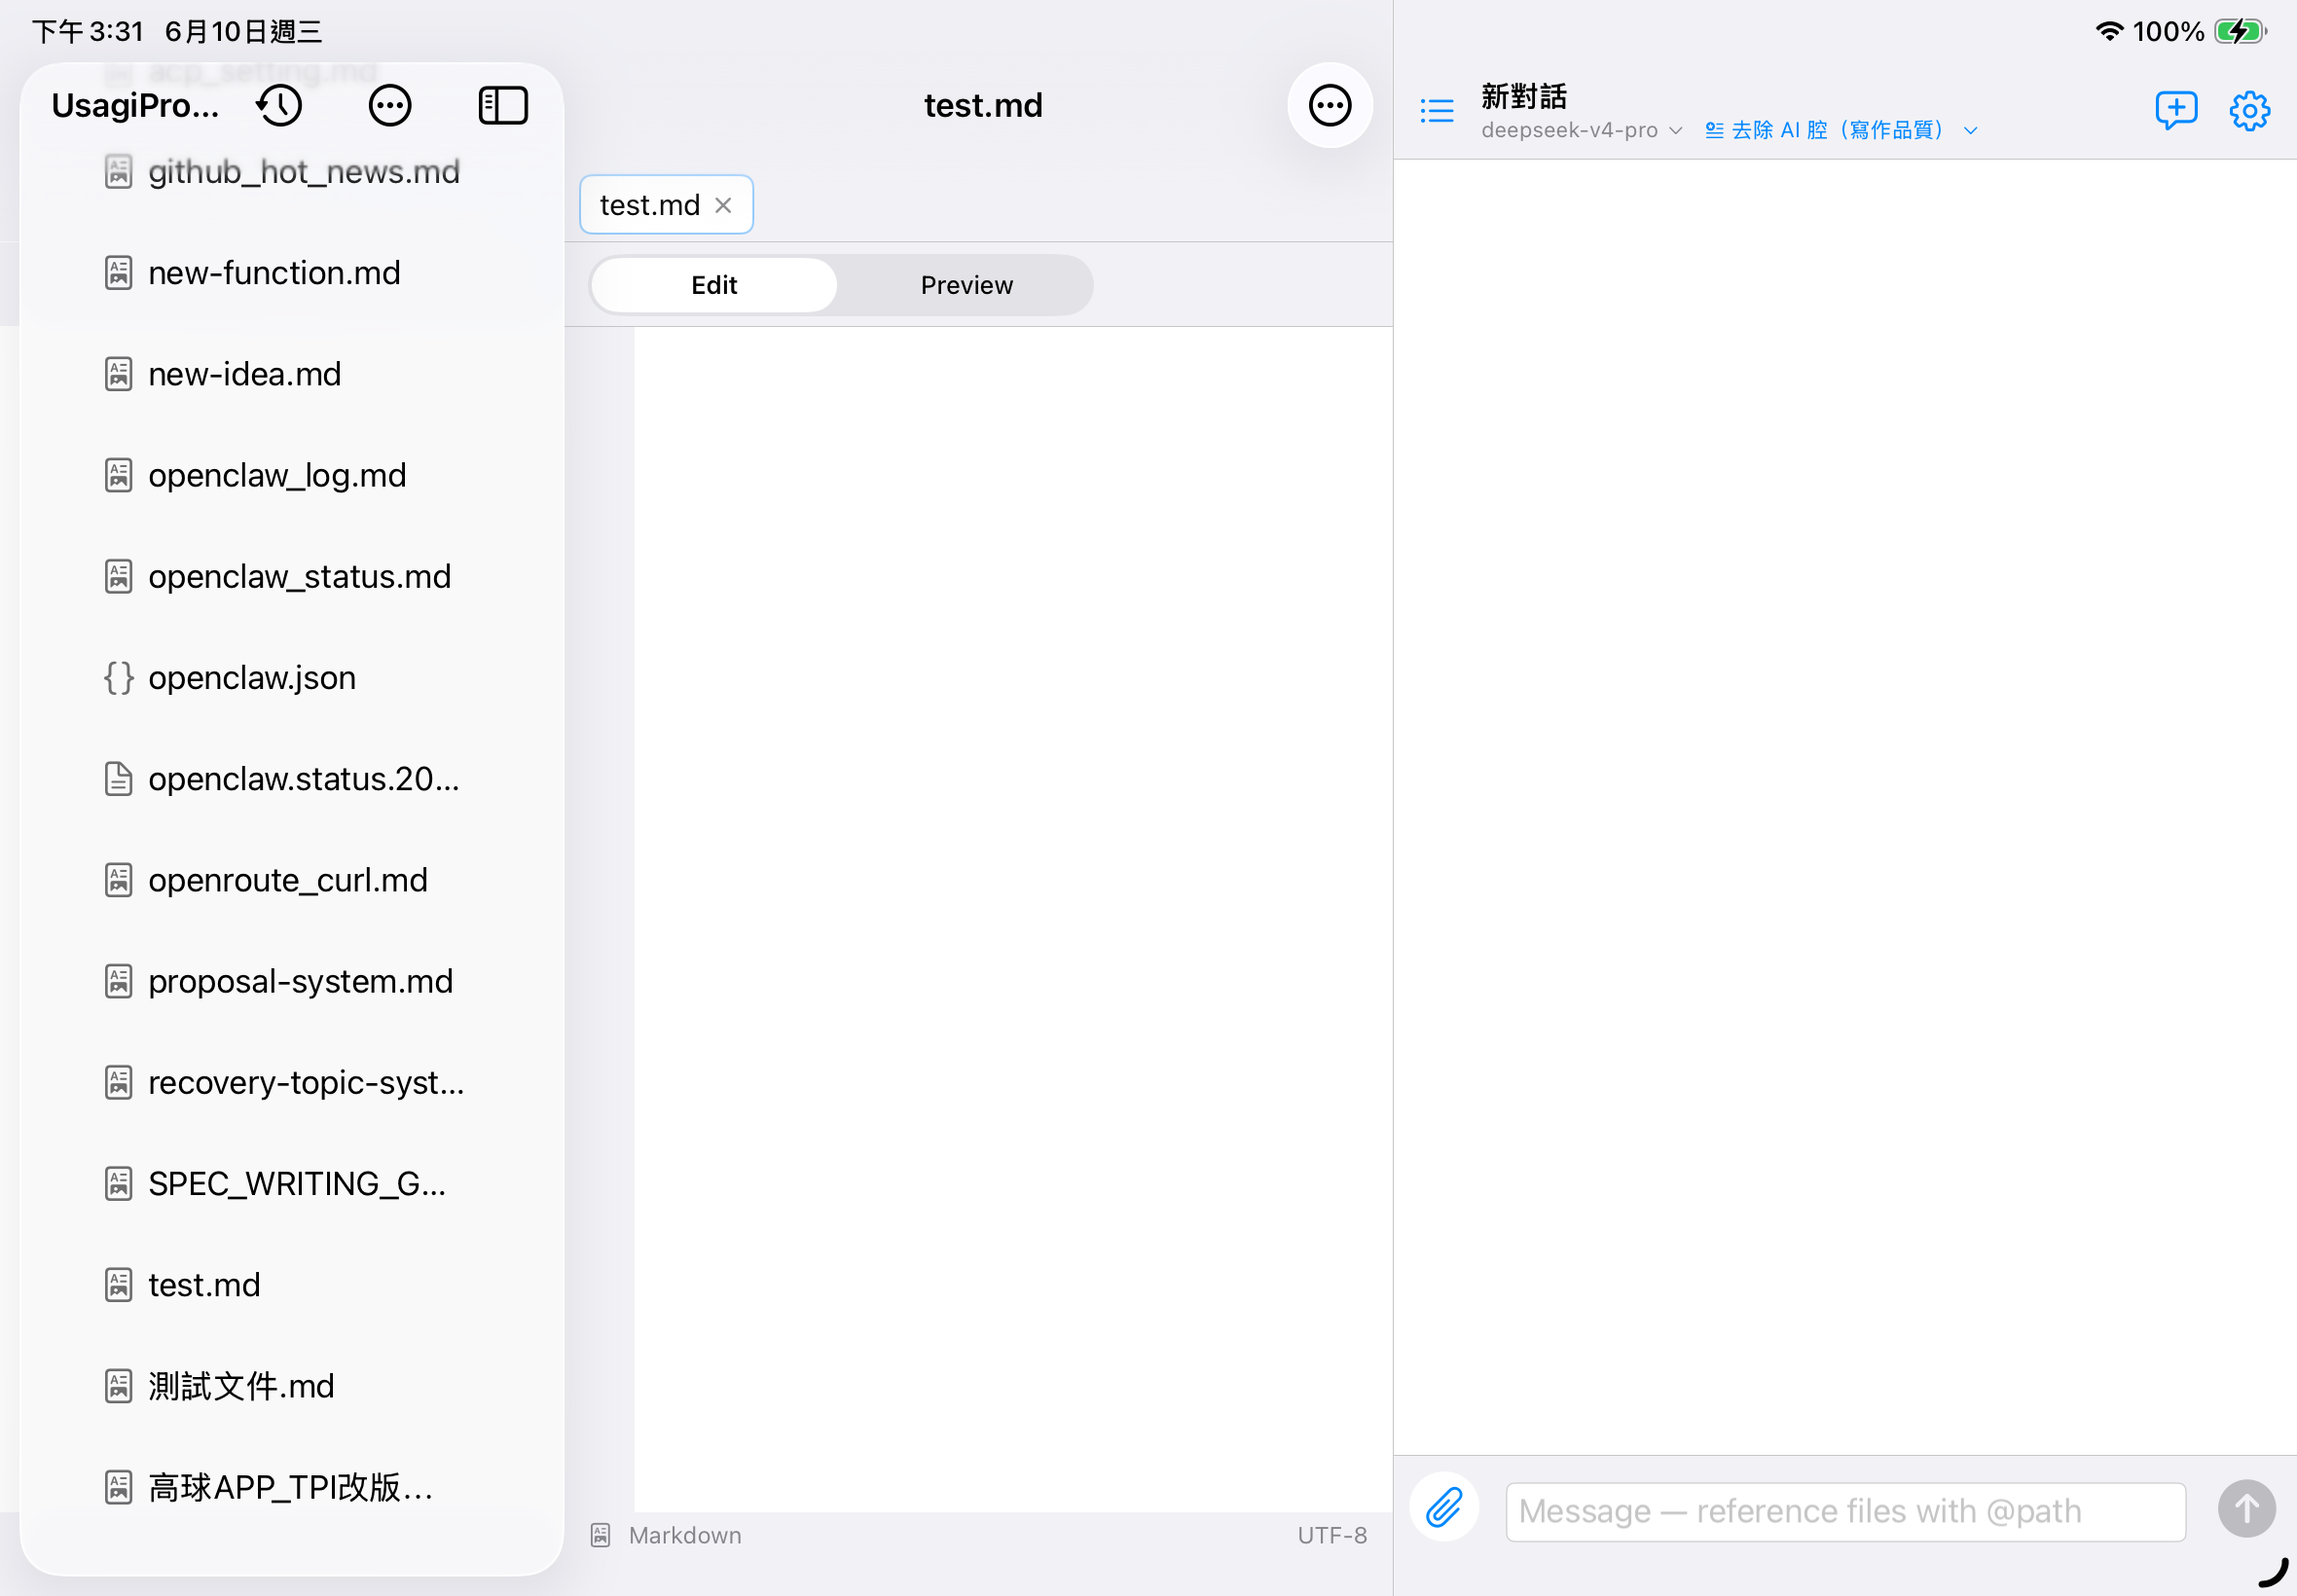Click the battery indicator in status bar
This screenshot has width=2297, height=1596.
click(2240, 31)
